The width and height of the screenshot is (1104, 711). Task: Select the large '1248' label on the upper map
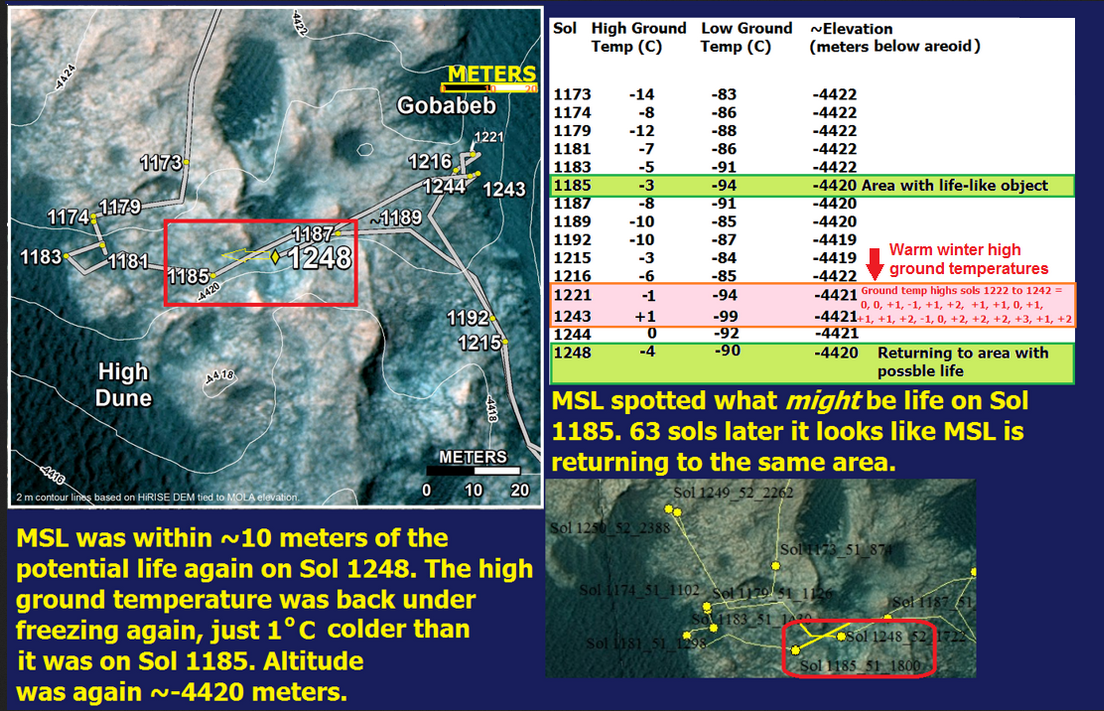[x=320, y=258]
